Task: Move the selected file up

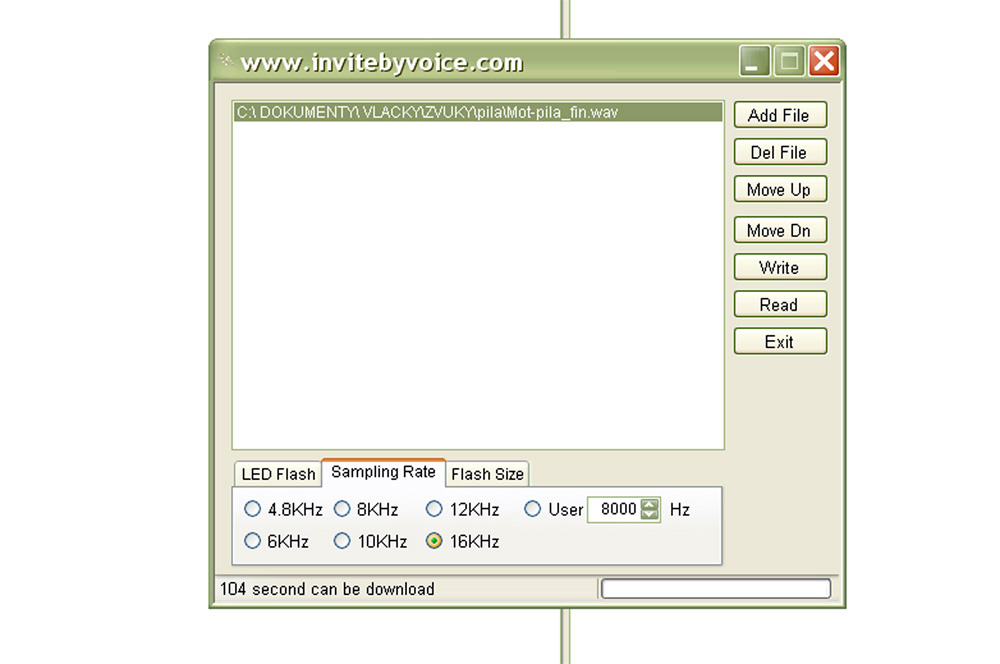Action: 779,189
